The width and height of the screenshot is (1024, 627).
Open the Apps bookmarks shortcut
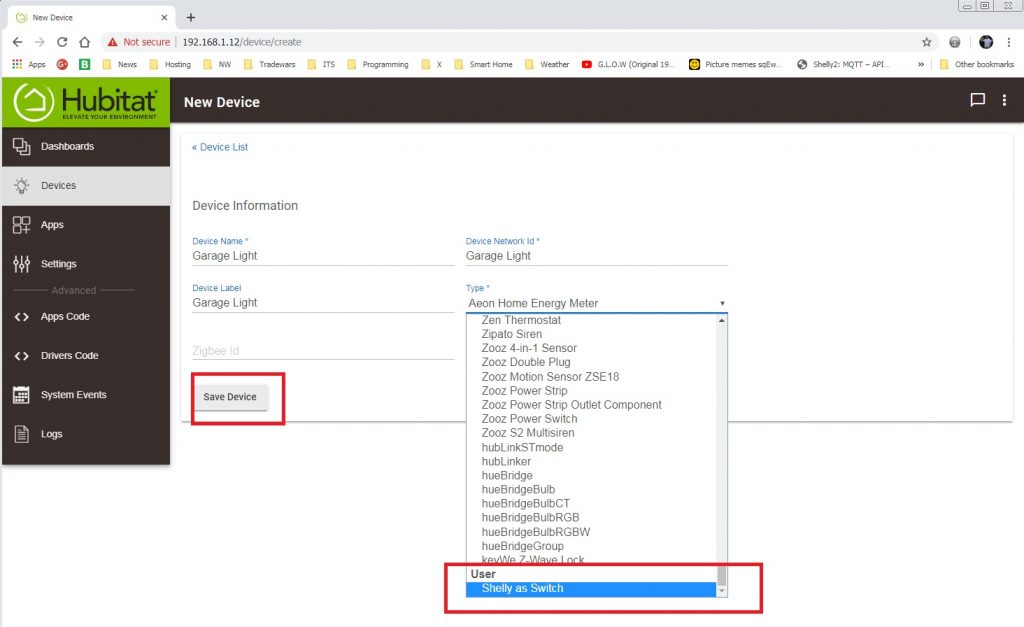29,64
